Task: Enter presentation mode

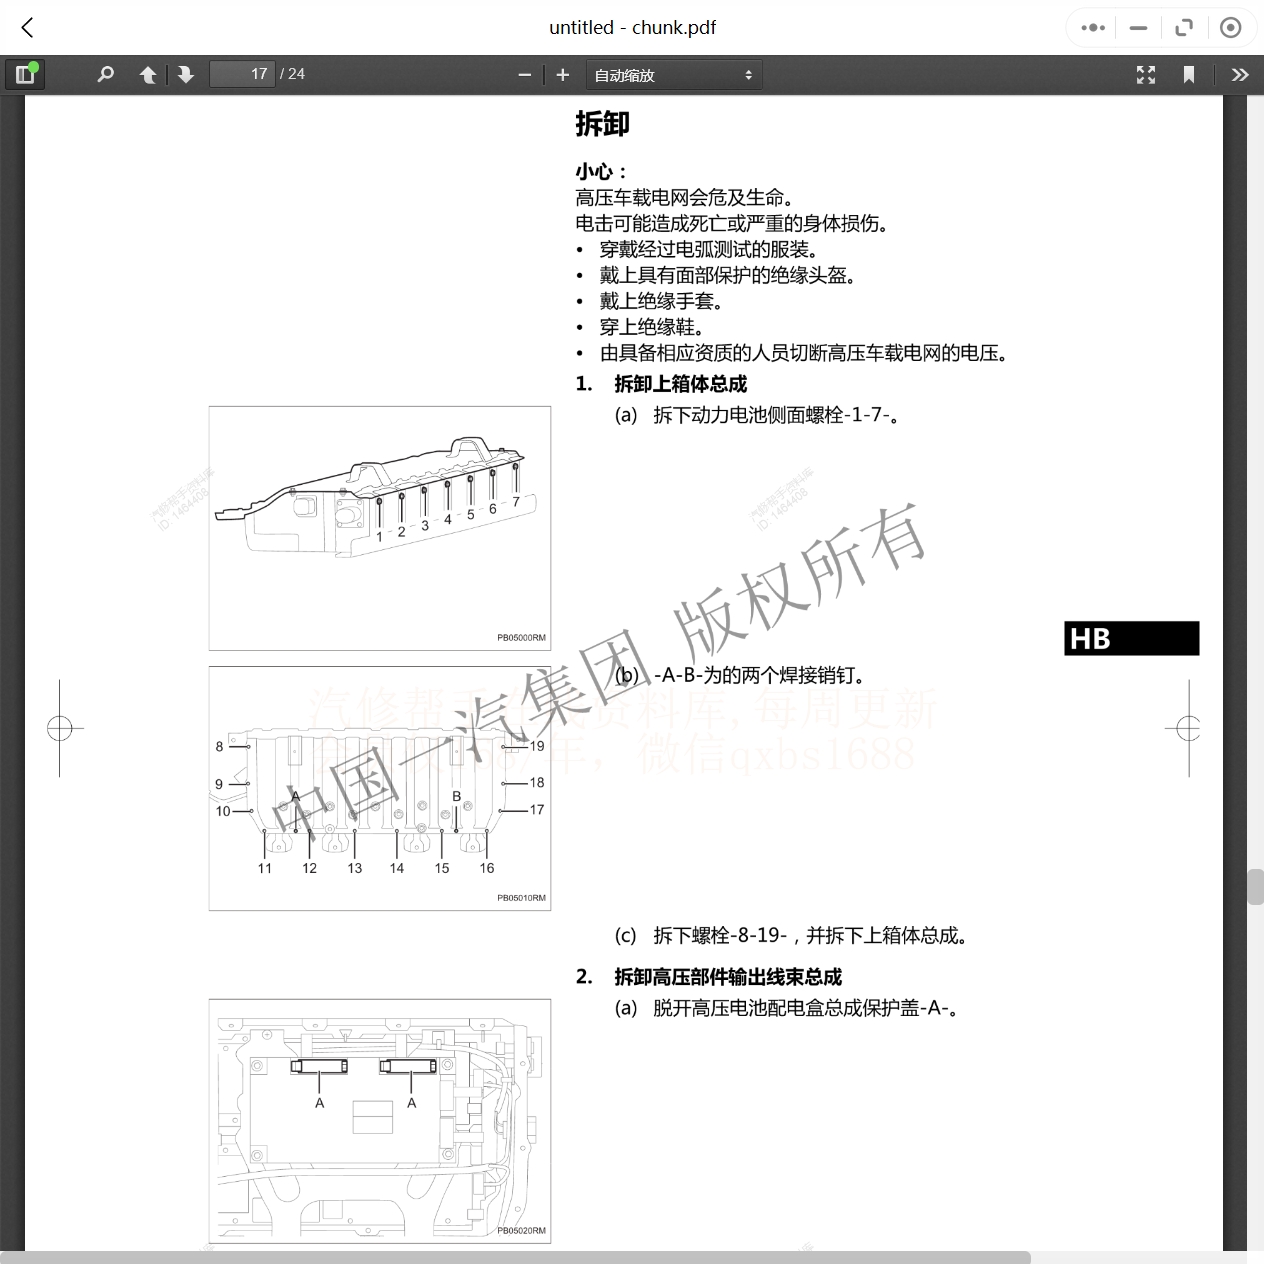Action: click(1145, 74)
